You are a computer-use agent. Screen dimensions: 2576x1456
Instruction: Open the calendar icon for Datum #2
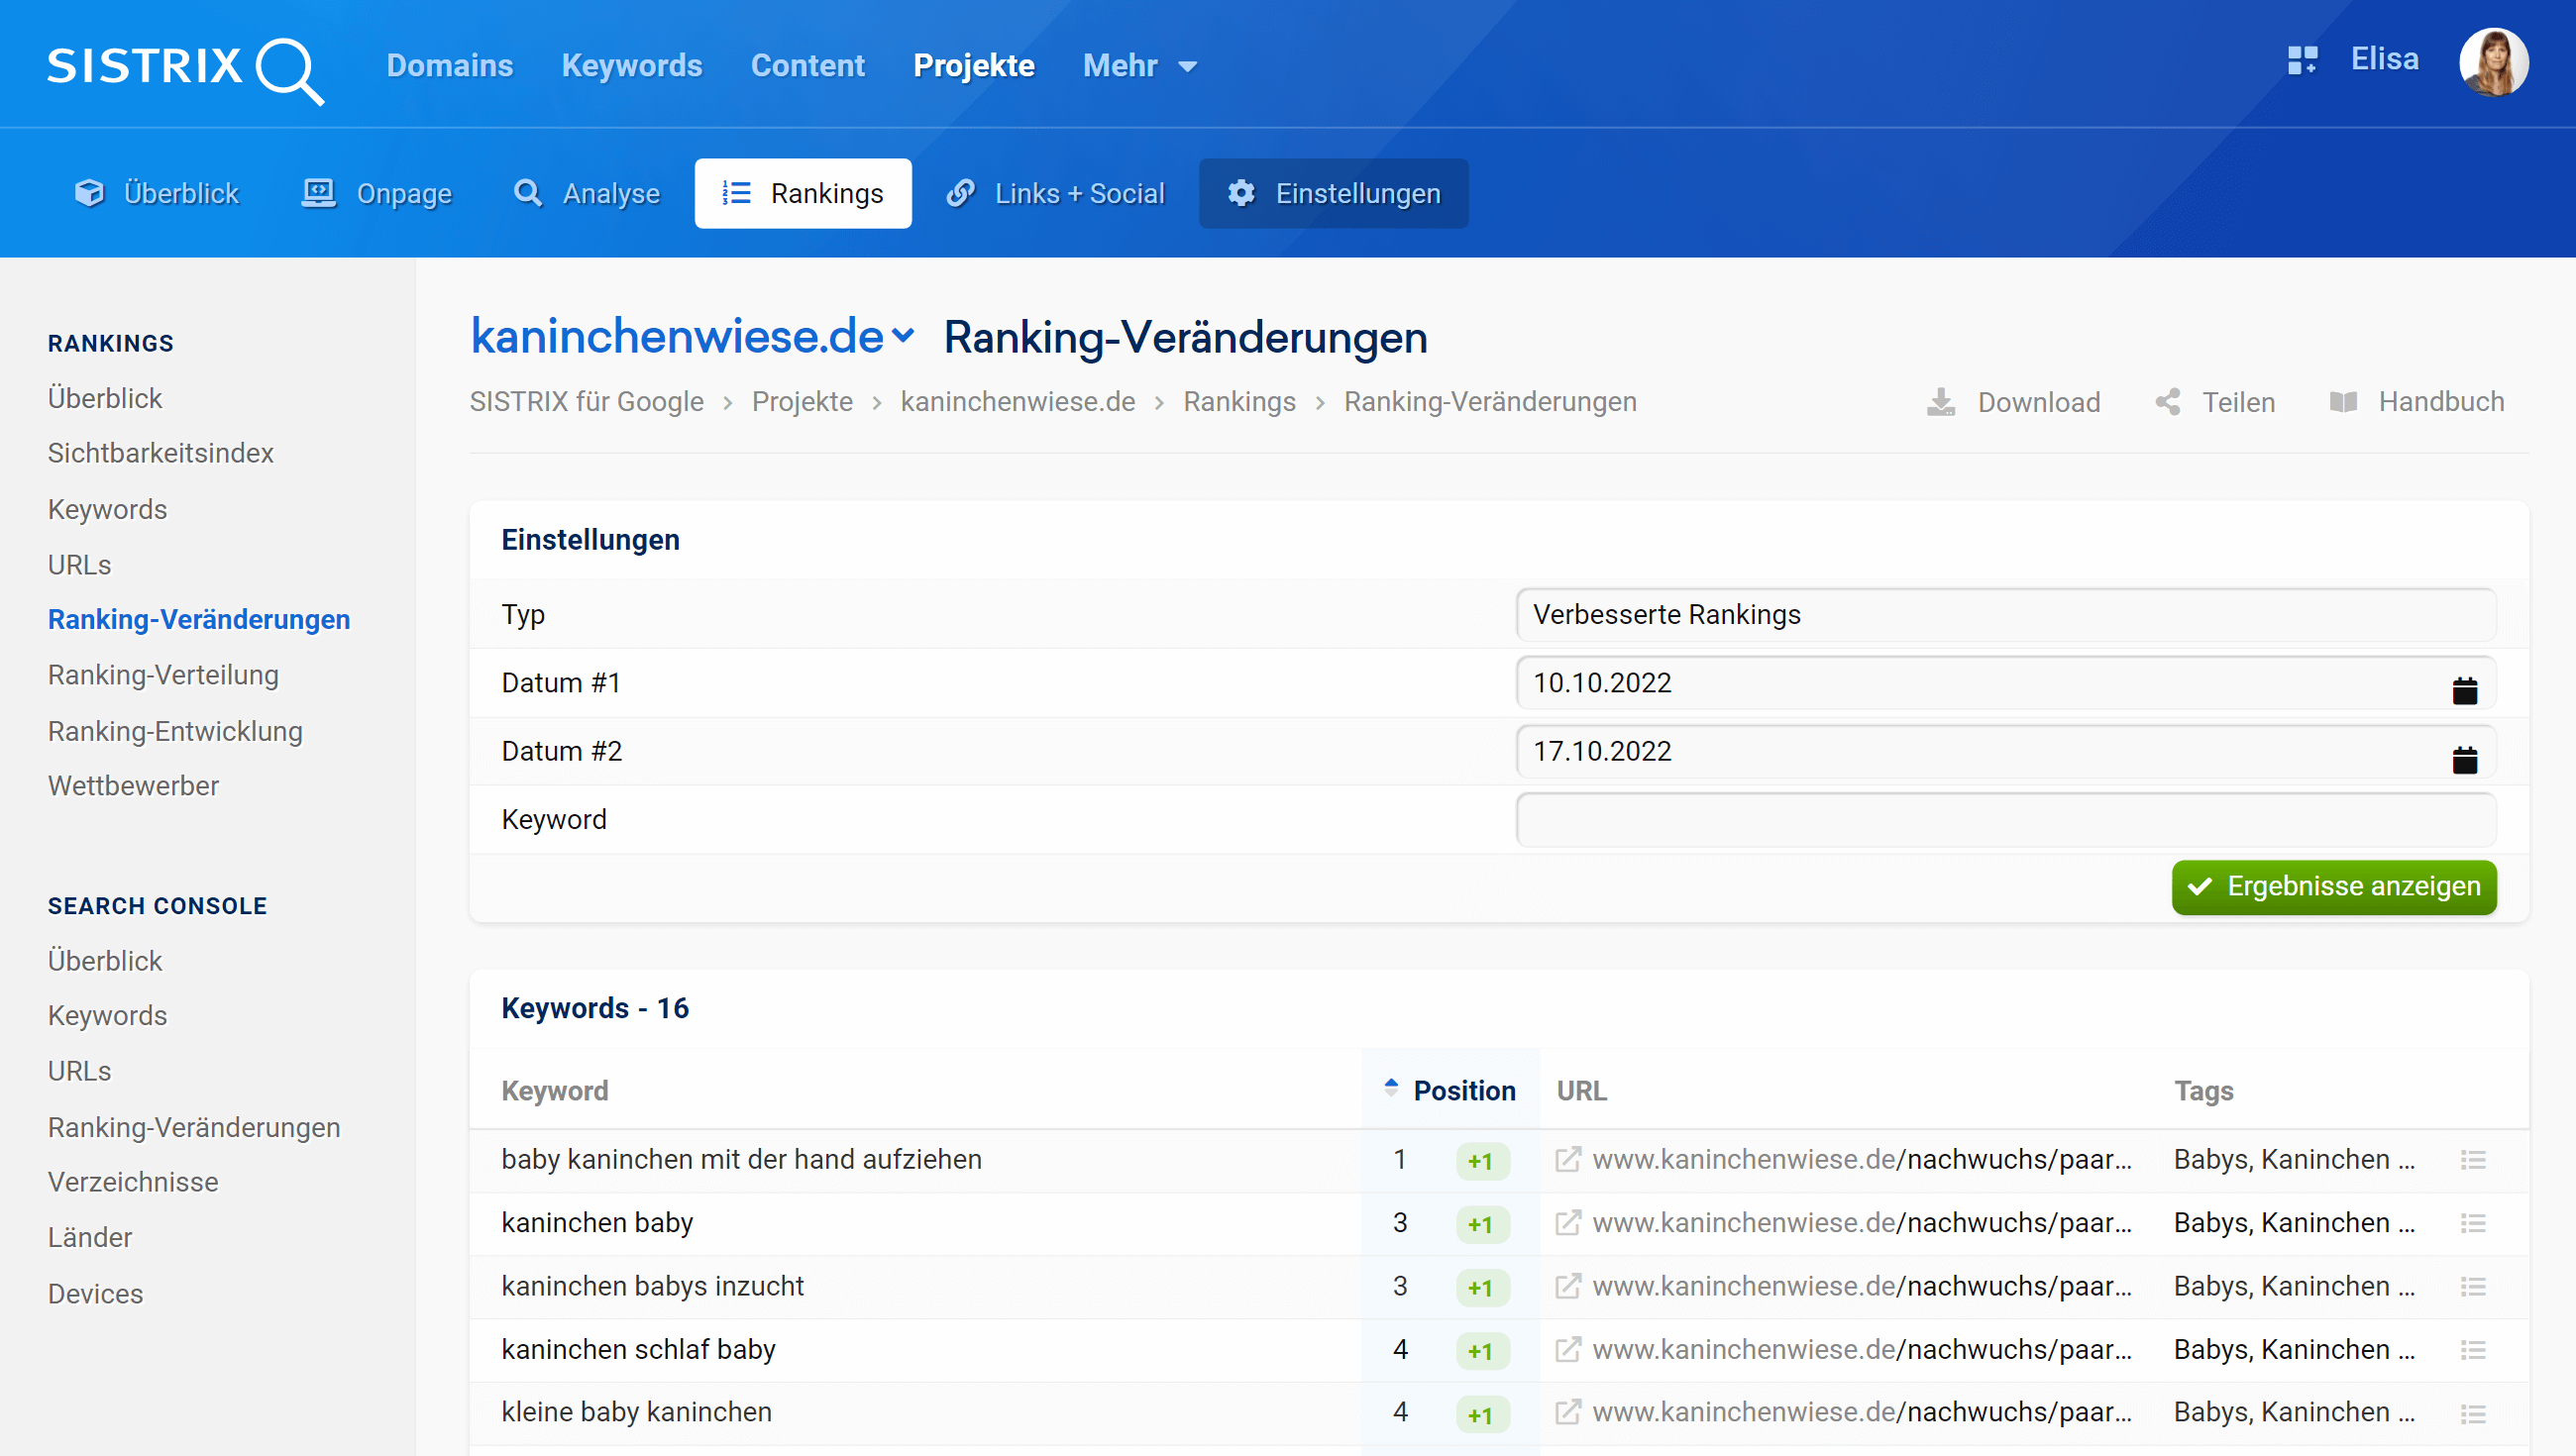point(2464,759)
